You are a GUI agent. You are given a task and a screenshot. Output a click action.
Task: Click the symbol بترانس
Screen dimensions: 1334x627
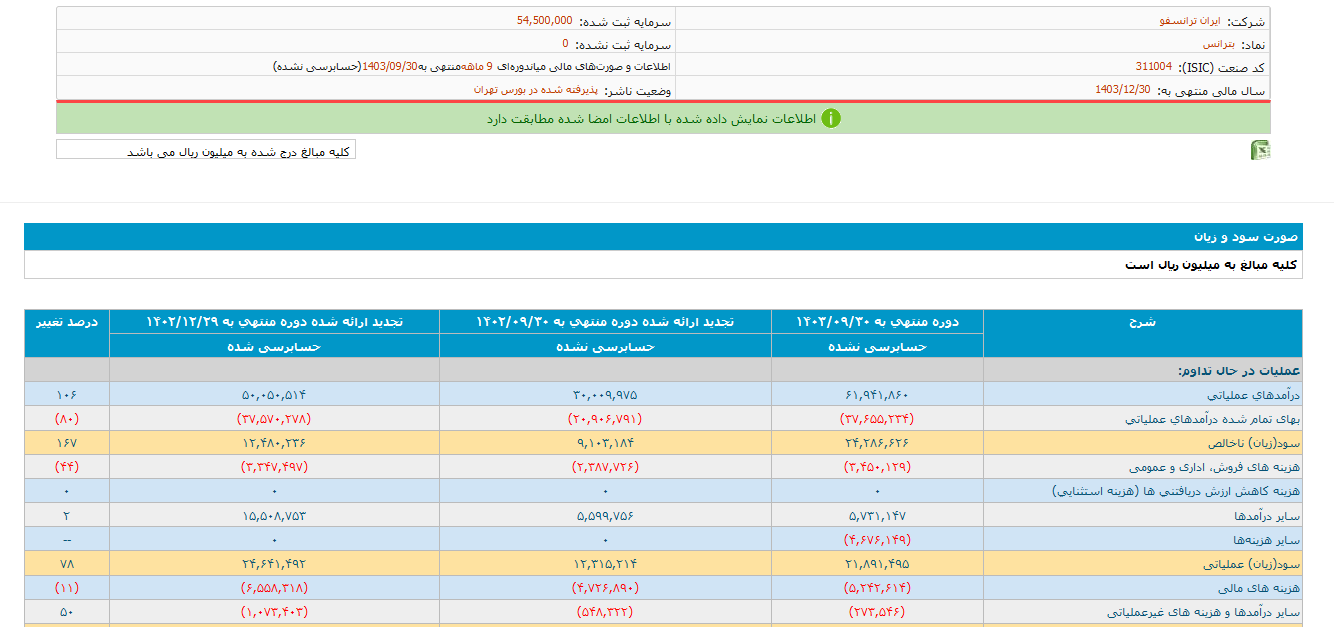pos(1218,44)
